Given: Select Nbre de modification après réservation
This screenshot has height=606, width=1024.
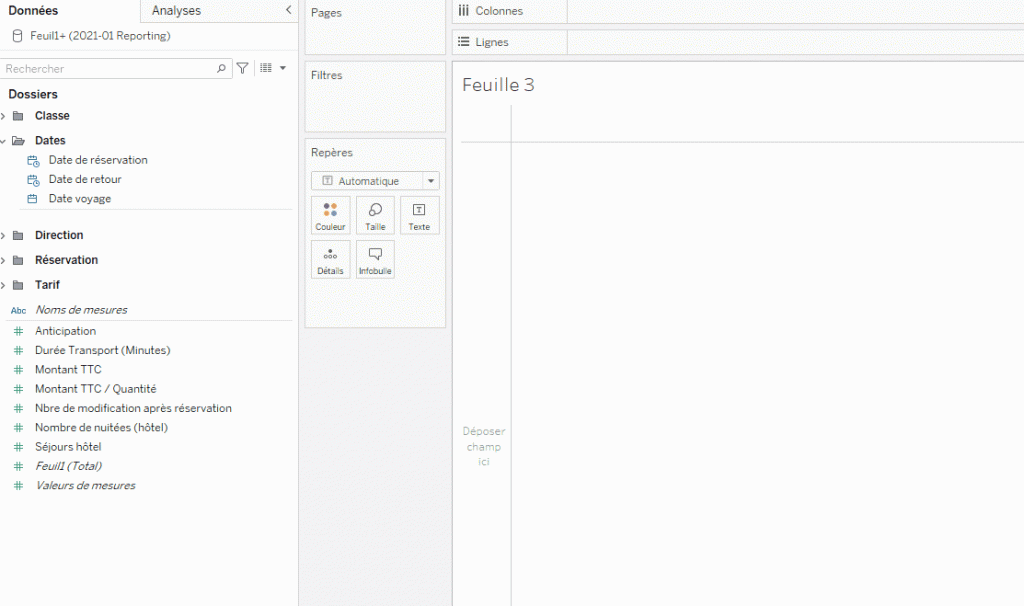Looking at the screenshot, I should 133,408.
